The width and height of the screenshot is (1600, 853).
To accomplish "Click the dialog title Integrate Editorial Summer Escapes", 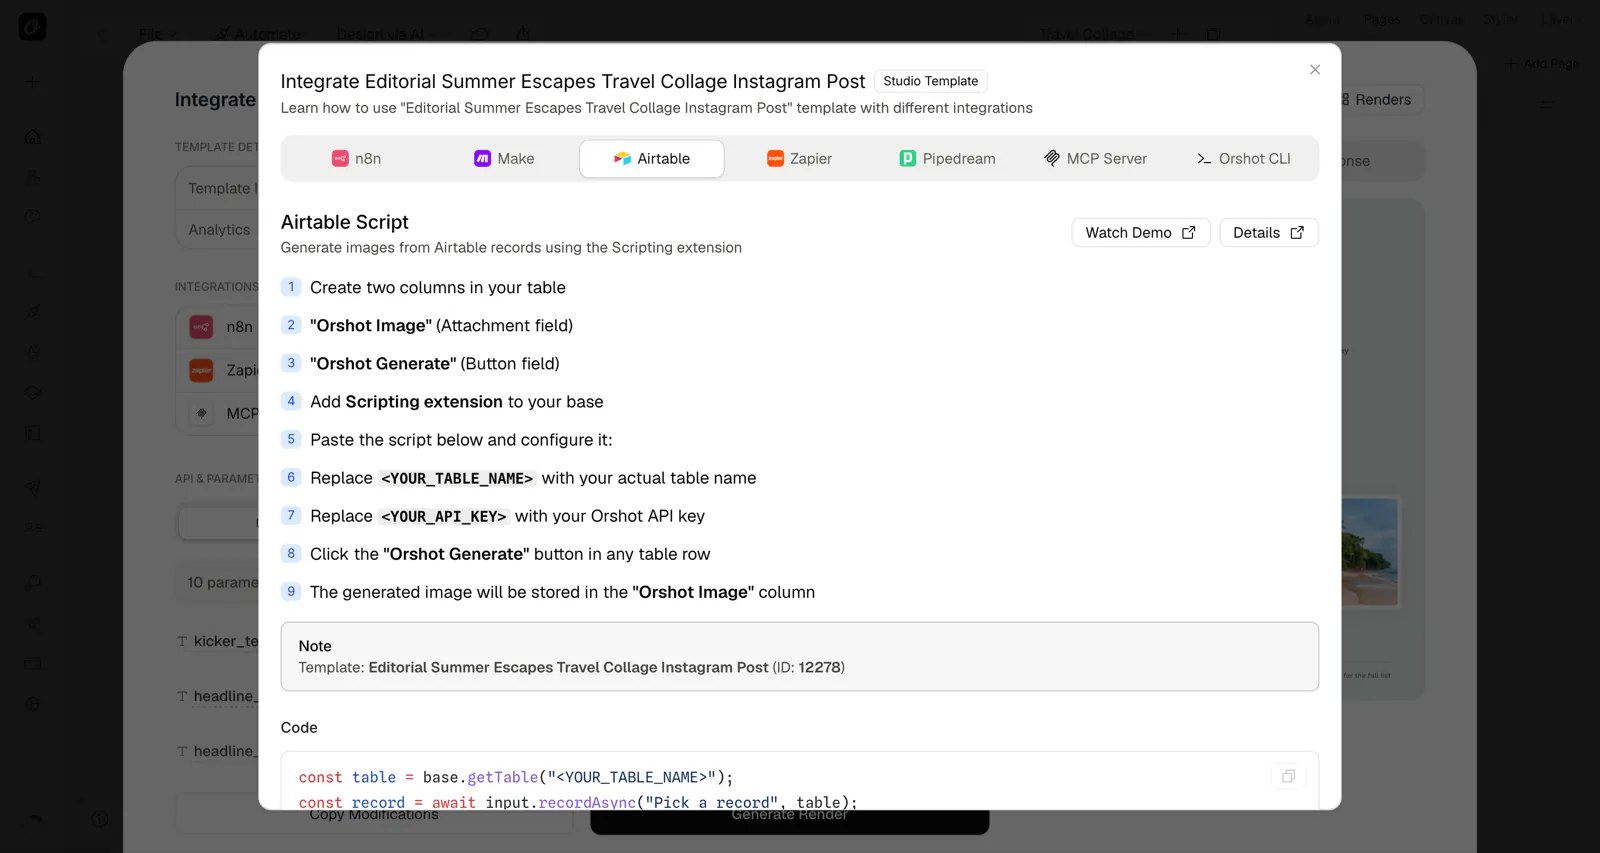I will pyautogui.click(x=573, y=81).
